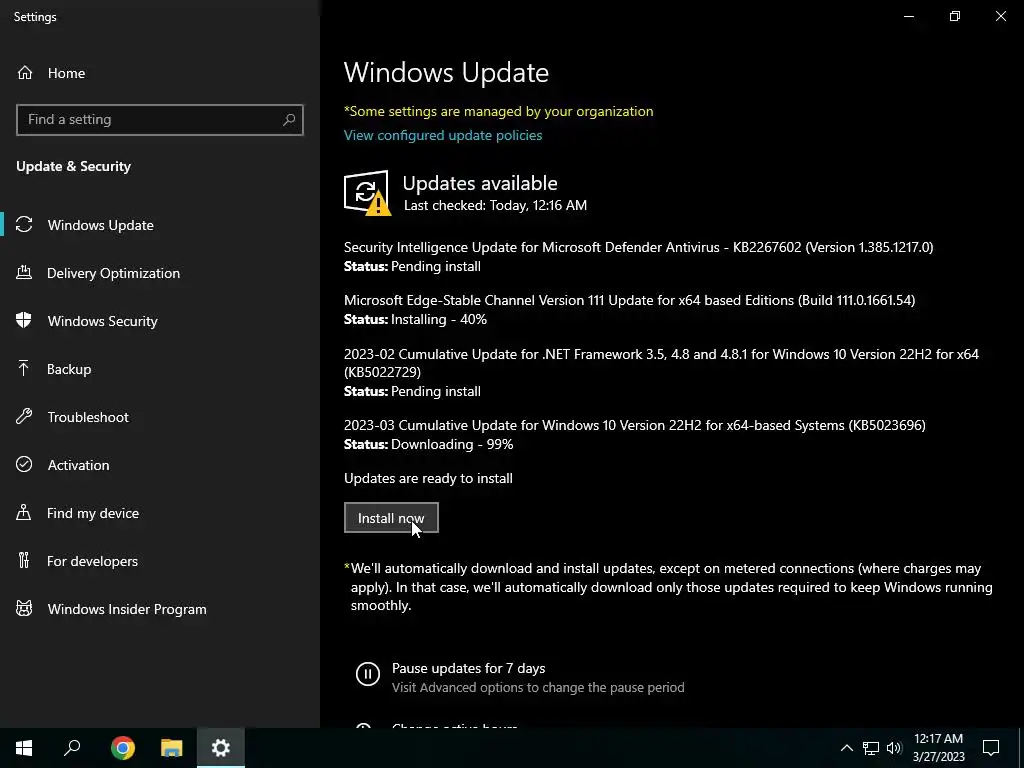Click the Find my device person icon
Screen dimensions: 1024x768
coord(24,513)
